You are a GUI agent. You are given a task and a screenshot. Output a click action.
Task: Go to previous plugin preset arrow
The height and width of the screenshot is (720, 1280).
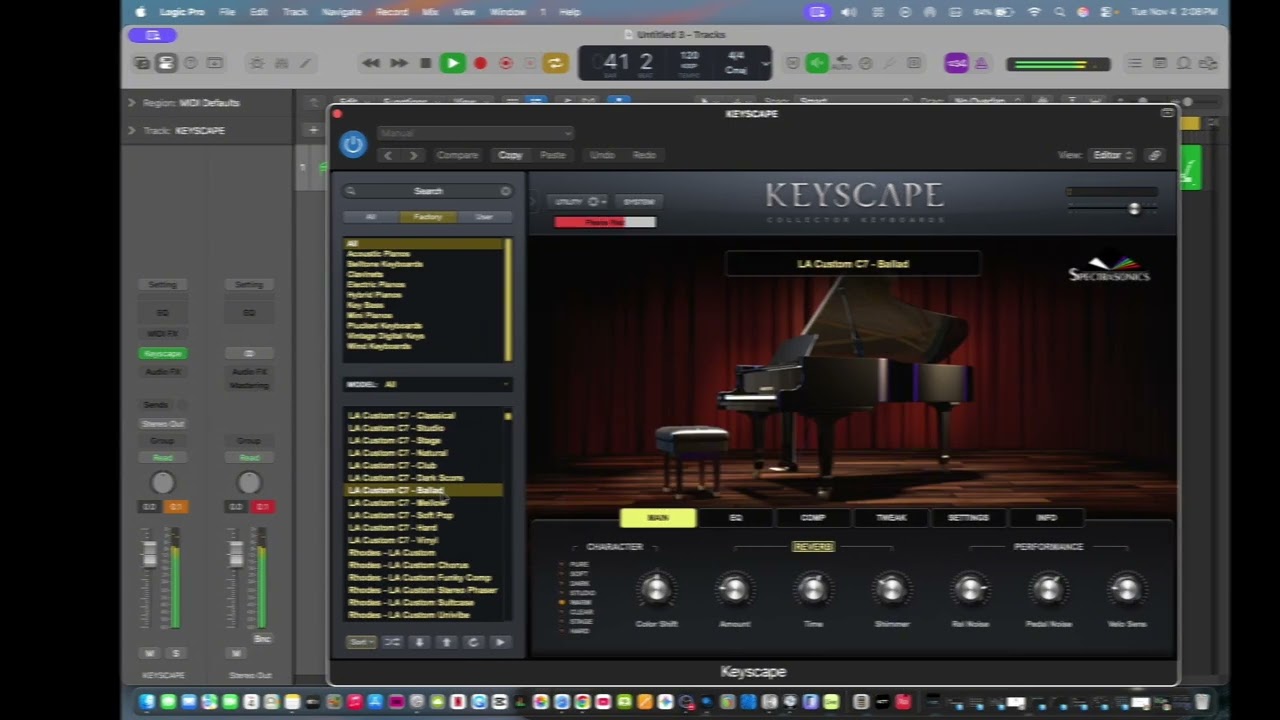click(x=388, y=155)
